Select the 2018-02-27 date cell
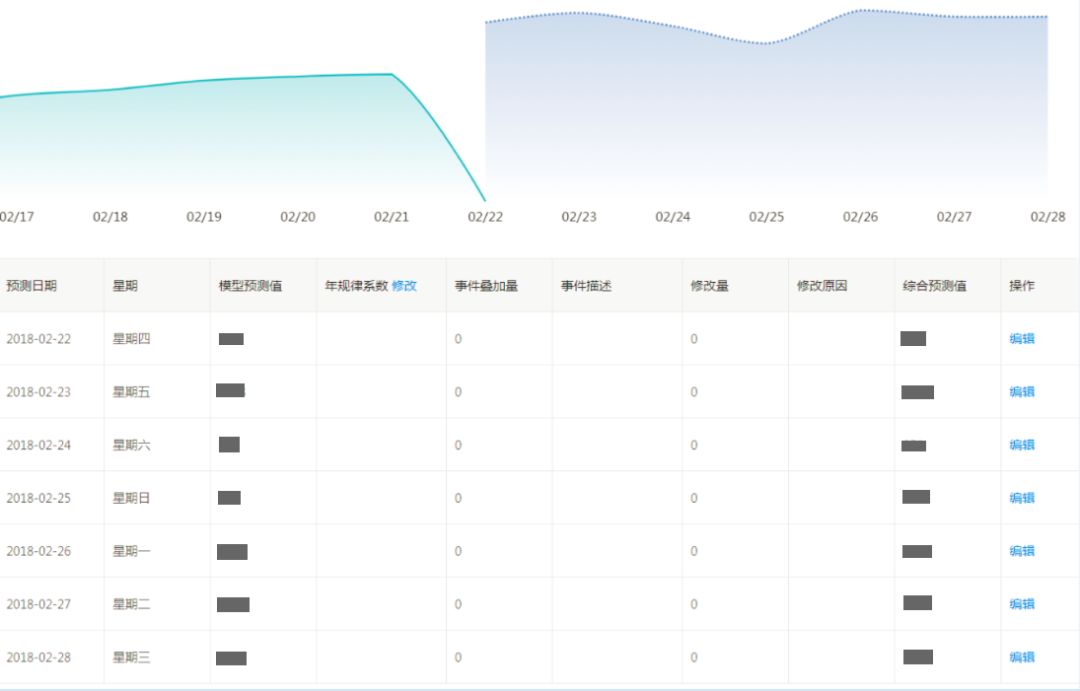 [x=39, y=604]
